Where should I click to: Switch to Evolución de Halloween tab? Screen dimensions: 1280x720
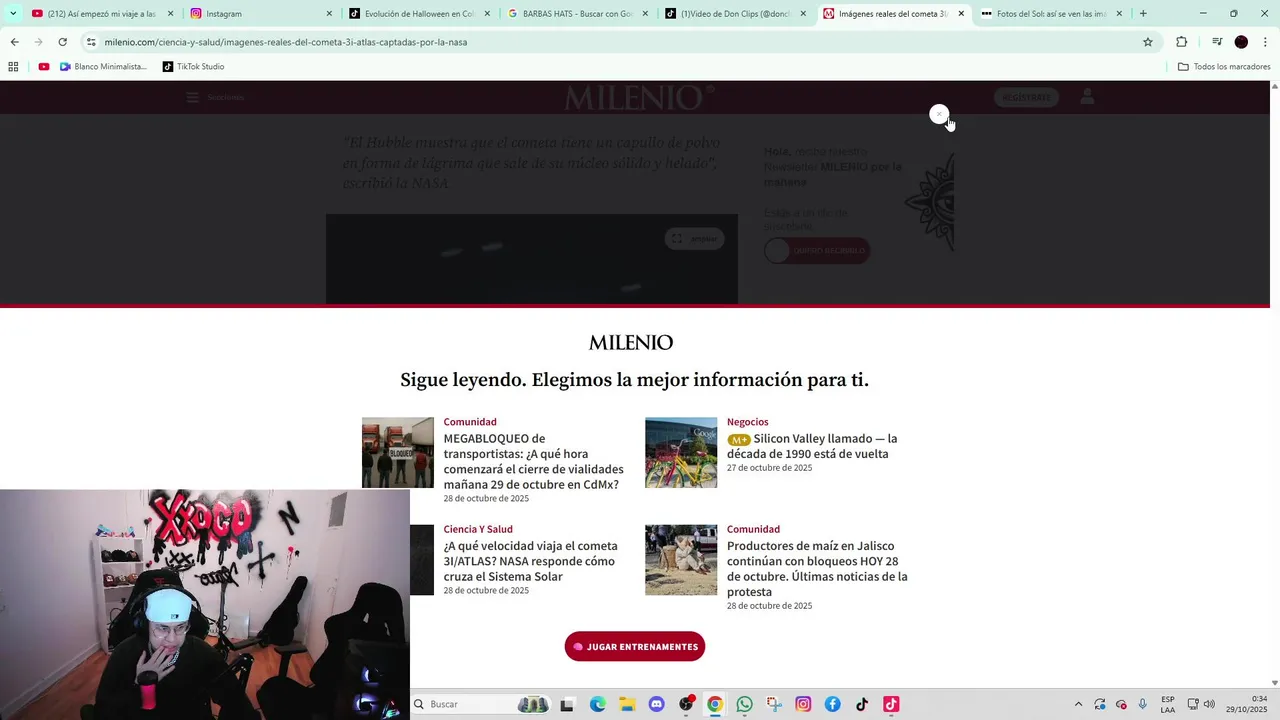(x=418, y=14)
